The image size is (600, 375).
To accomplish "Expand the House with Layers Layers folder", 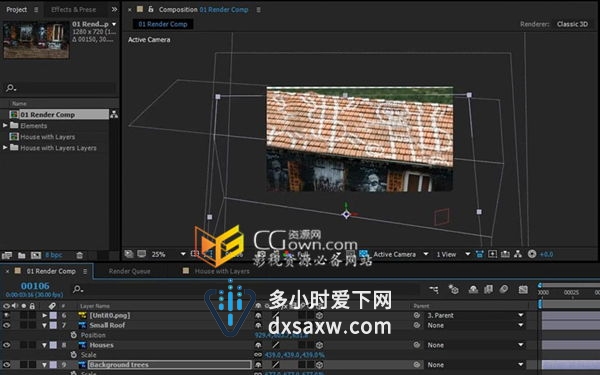I will coord(5,148).
